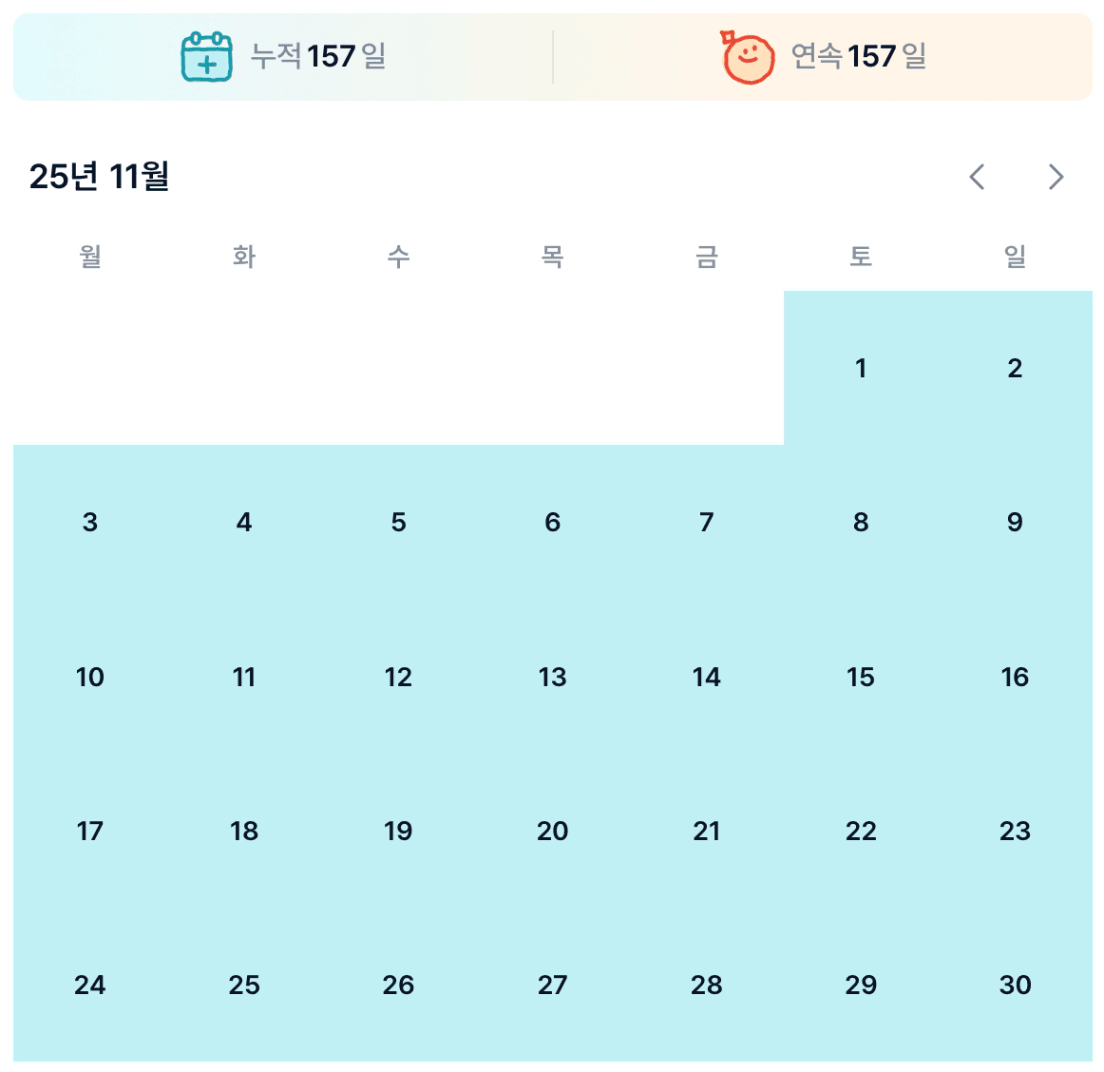Go to the next month arrow

[x=1056, y=177]
